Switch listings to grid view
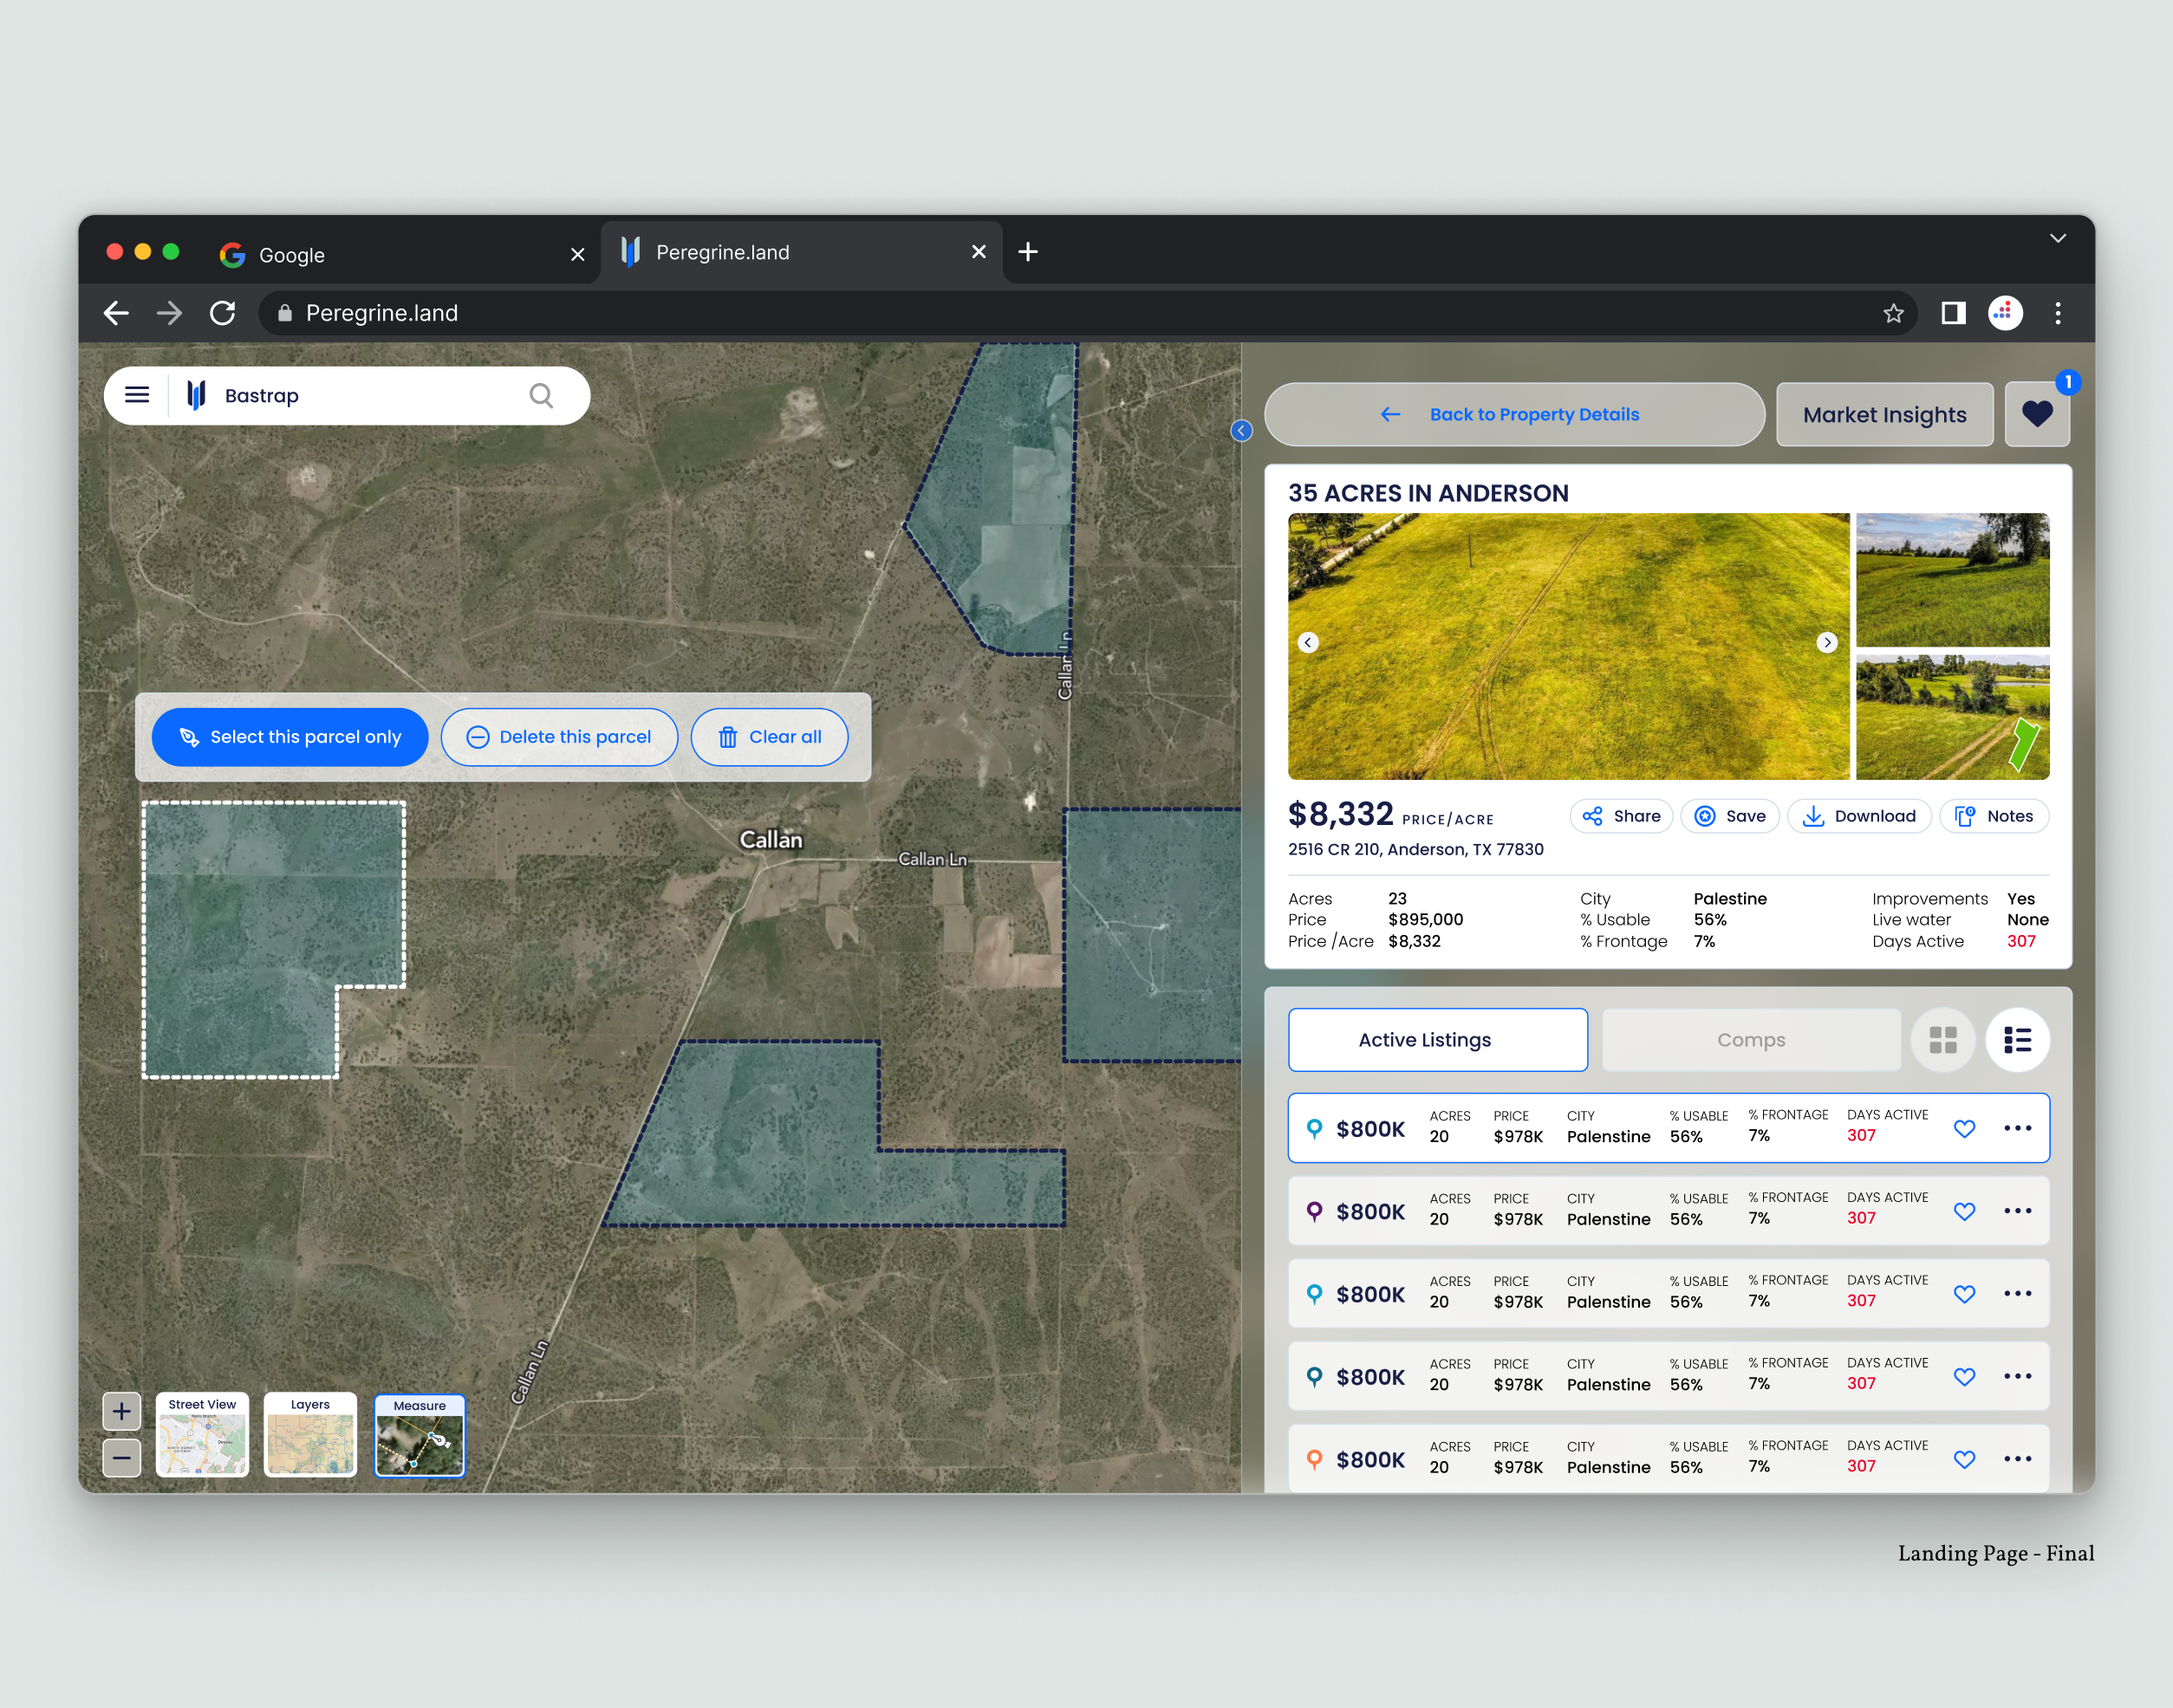The width and height of the screenshot is (2173, 1708). coord(1943,1040)
